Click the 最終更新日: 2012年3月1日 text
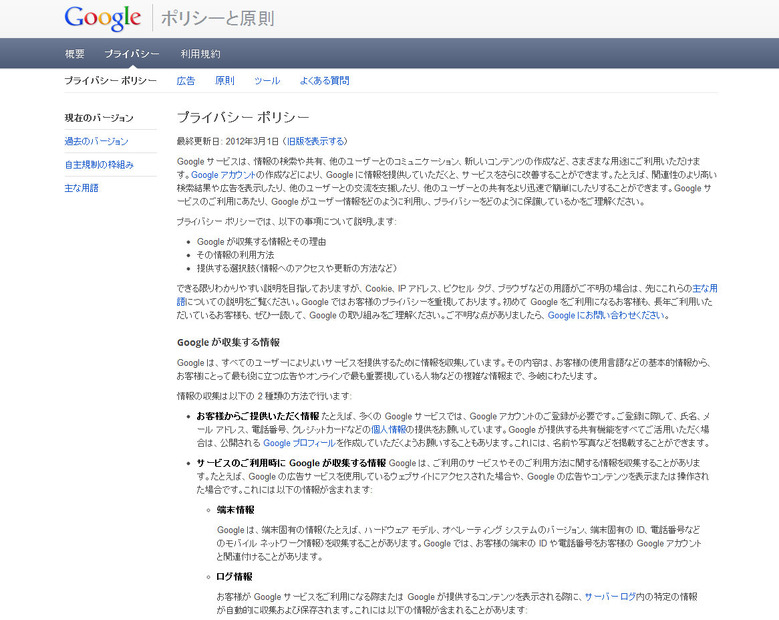 [x=228, y=141]
